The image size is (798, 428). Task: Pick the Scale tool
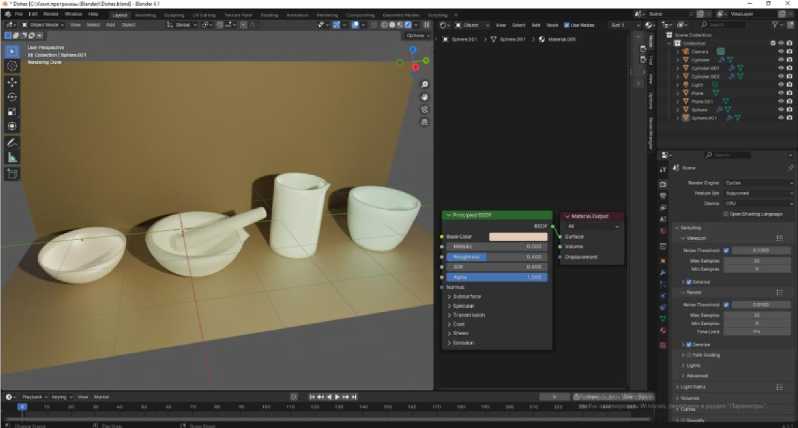pyautogui.click(x=12, y=112)
